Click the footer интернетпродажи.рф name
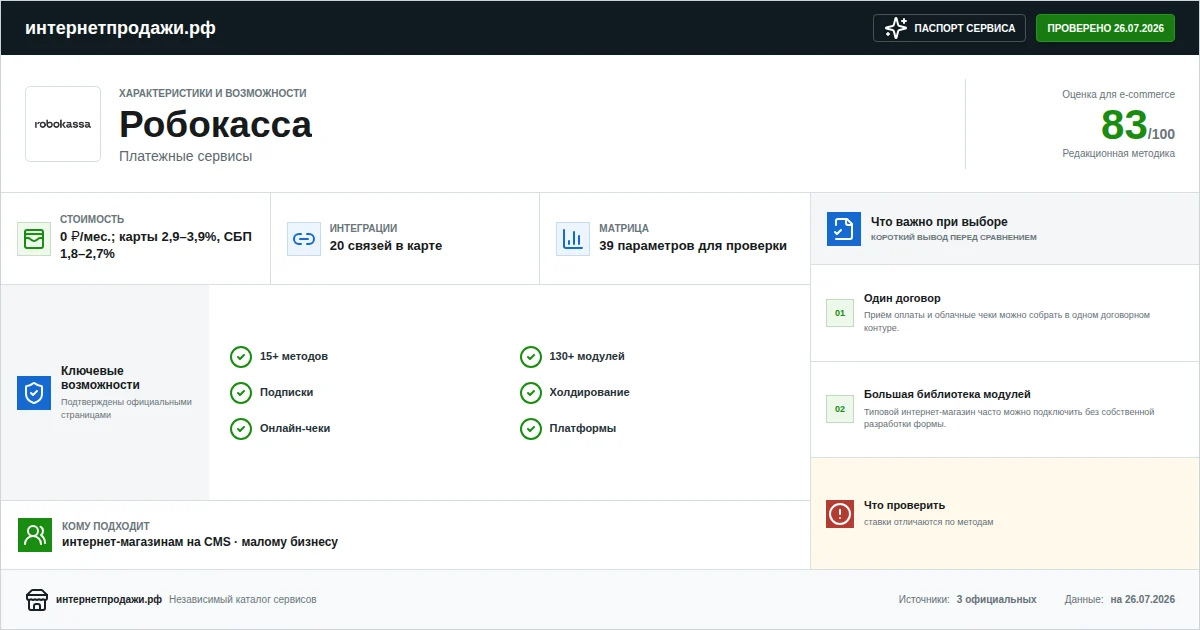Image resolution: width=1200 pixels, height=630 pixels. 109,600
